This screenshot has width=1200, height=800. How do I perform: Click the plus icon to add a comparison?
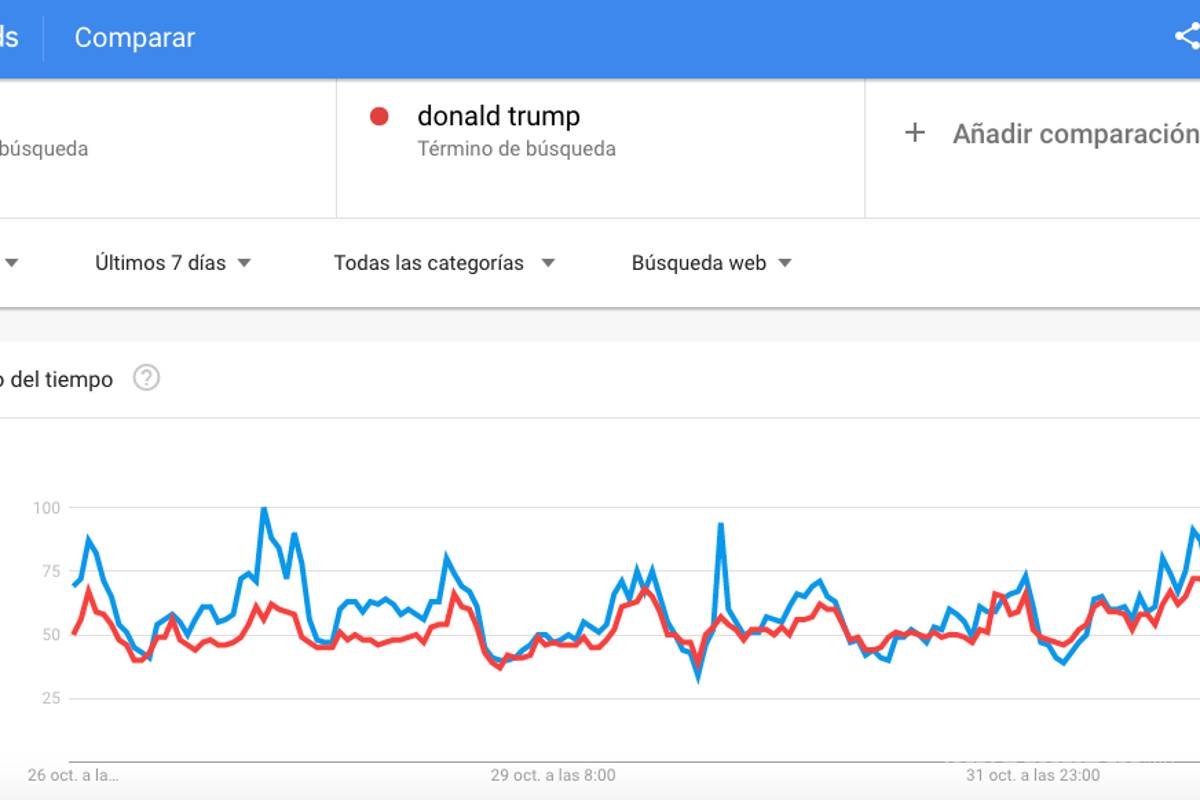[915, 132]
